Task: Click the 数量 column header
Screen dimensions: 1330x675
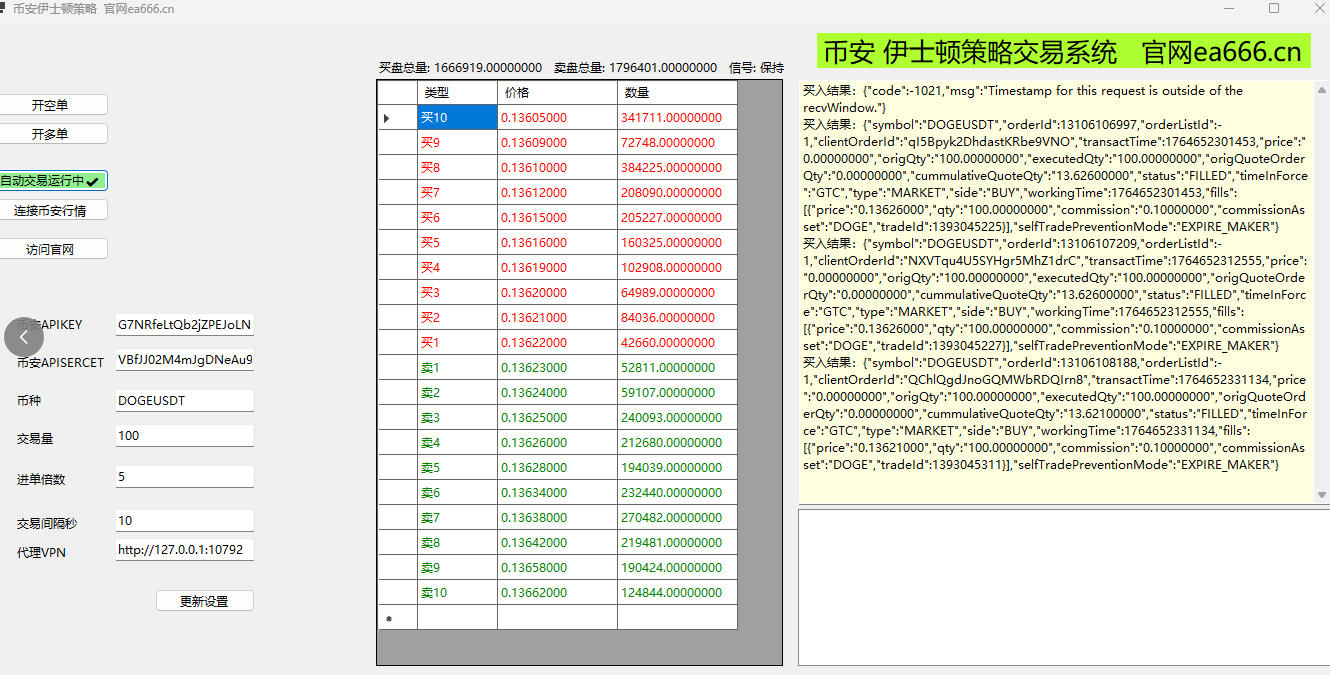Action: [x=677, y=92]
